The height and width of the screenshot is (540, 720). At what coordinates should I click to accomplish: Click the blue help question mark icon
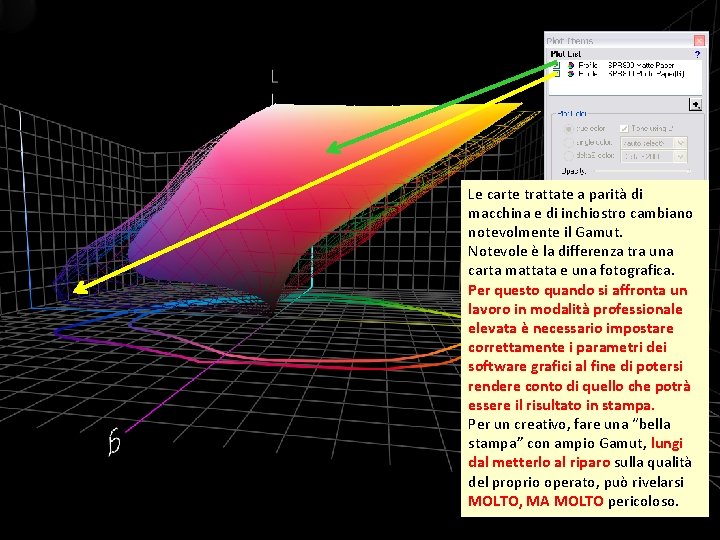coord(698,54)
